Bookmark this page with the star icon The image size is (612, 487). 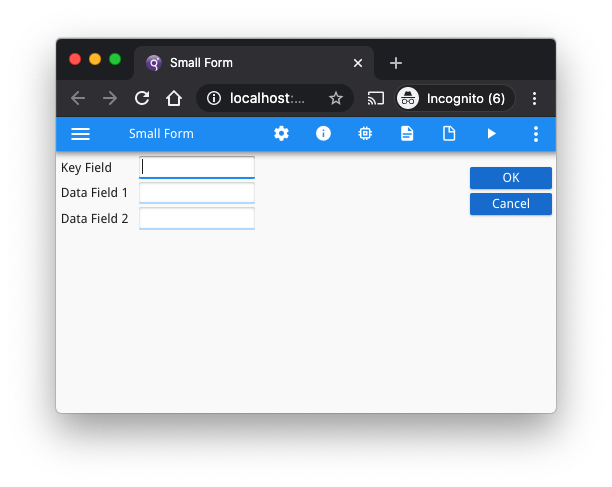(336, 98)
